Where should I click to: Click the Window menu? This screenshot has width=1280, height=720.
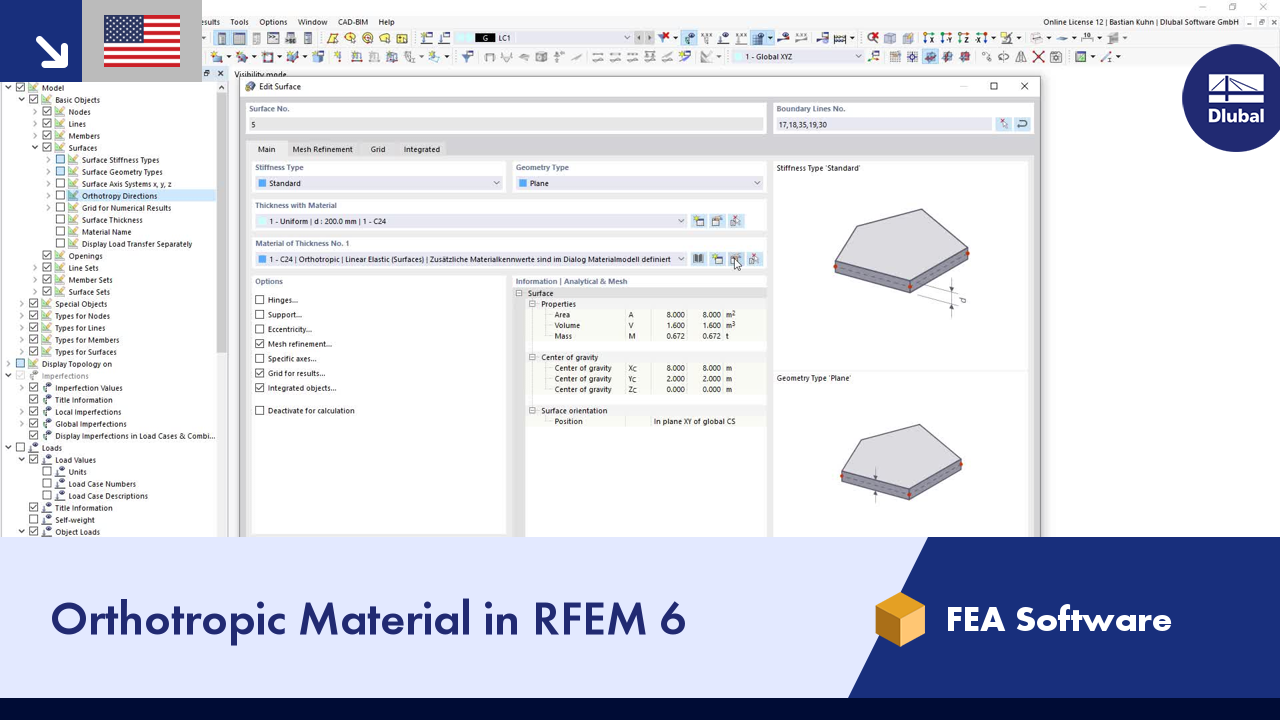click(x=312, y=22)
